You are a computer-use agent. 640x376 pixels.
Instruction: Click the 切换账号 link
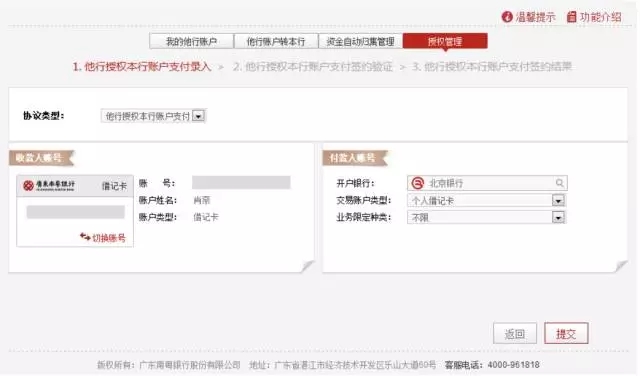[109, 238]
